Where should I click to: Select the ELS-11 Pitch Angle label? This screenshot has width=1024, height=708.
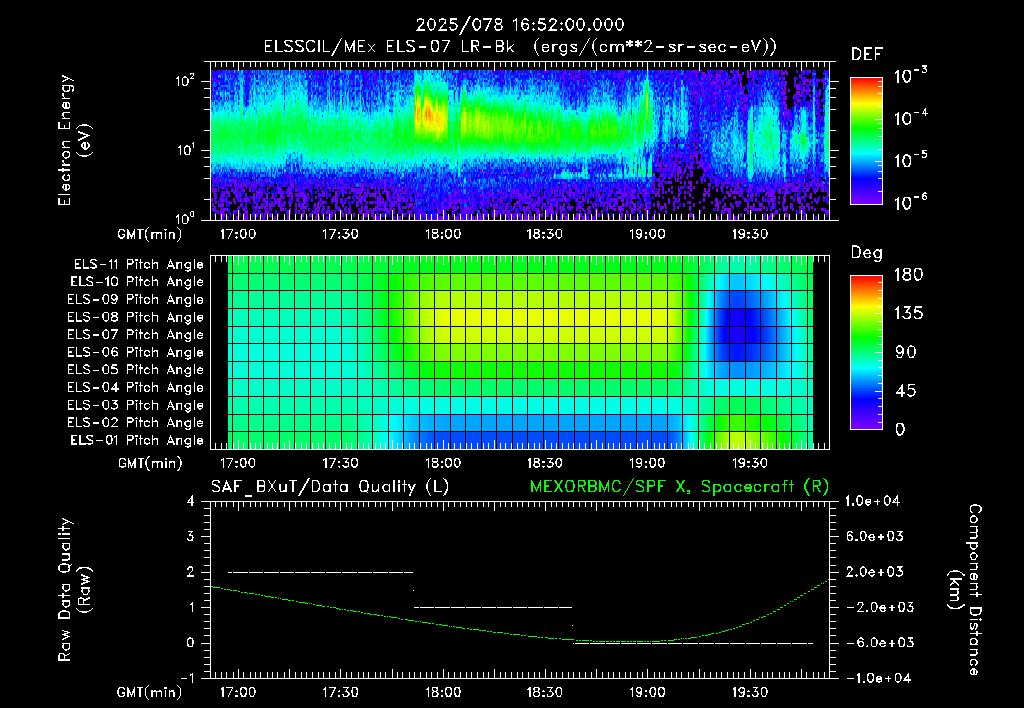[x=138, y=265]
